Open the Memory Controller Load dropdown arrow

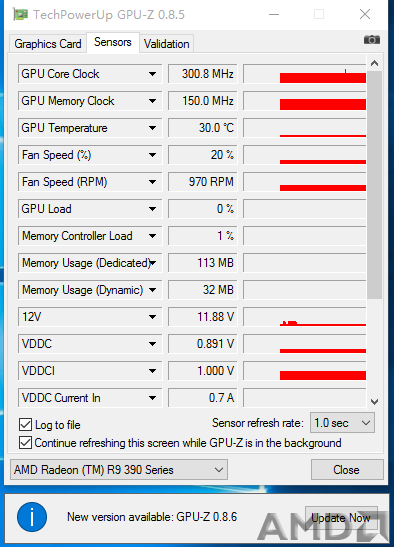[x=152, y=236]
